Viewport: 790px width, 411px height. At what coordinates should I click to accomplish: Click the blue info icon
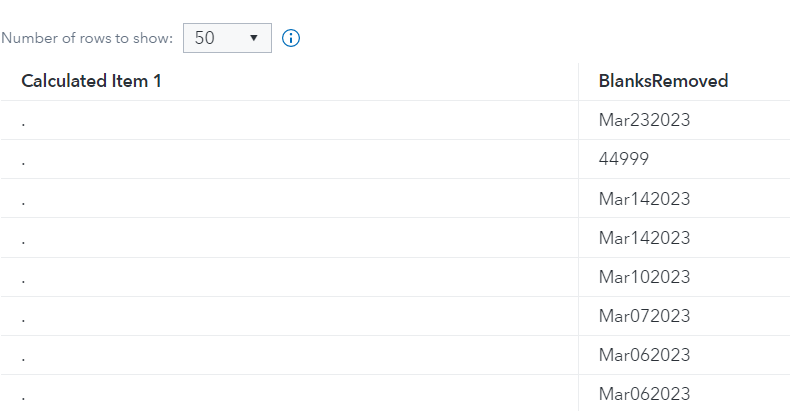(x=291, y=38)
